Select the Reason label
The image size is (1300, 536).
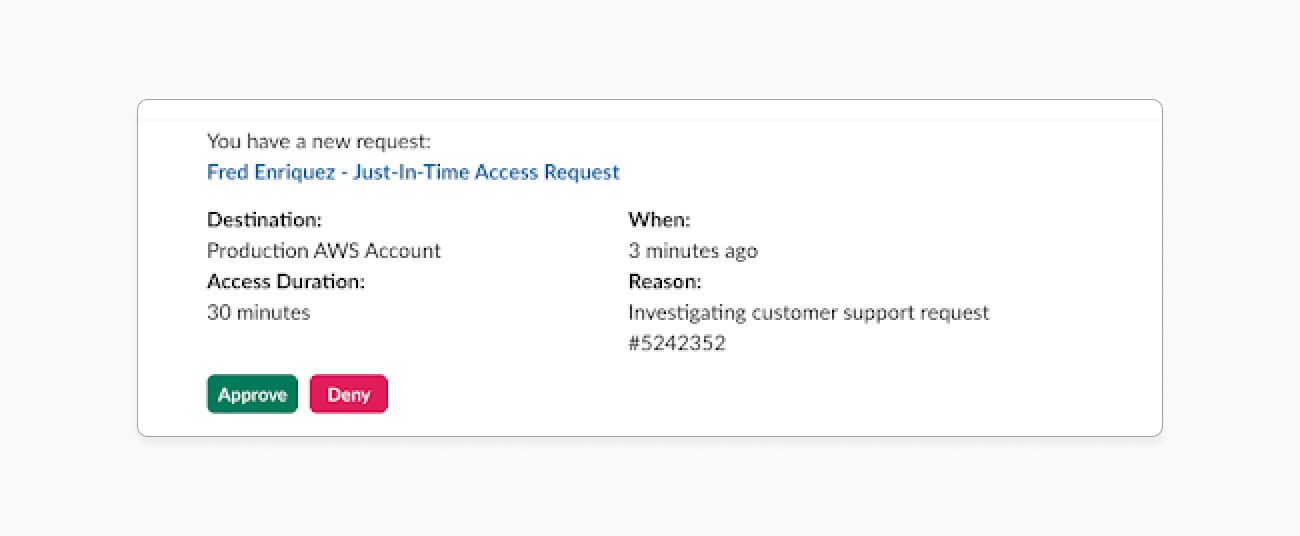click(664, 281)
